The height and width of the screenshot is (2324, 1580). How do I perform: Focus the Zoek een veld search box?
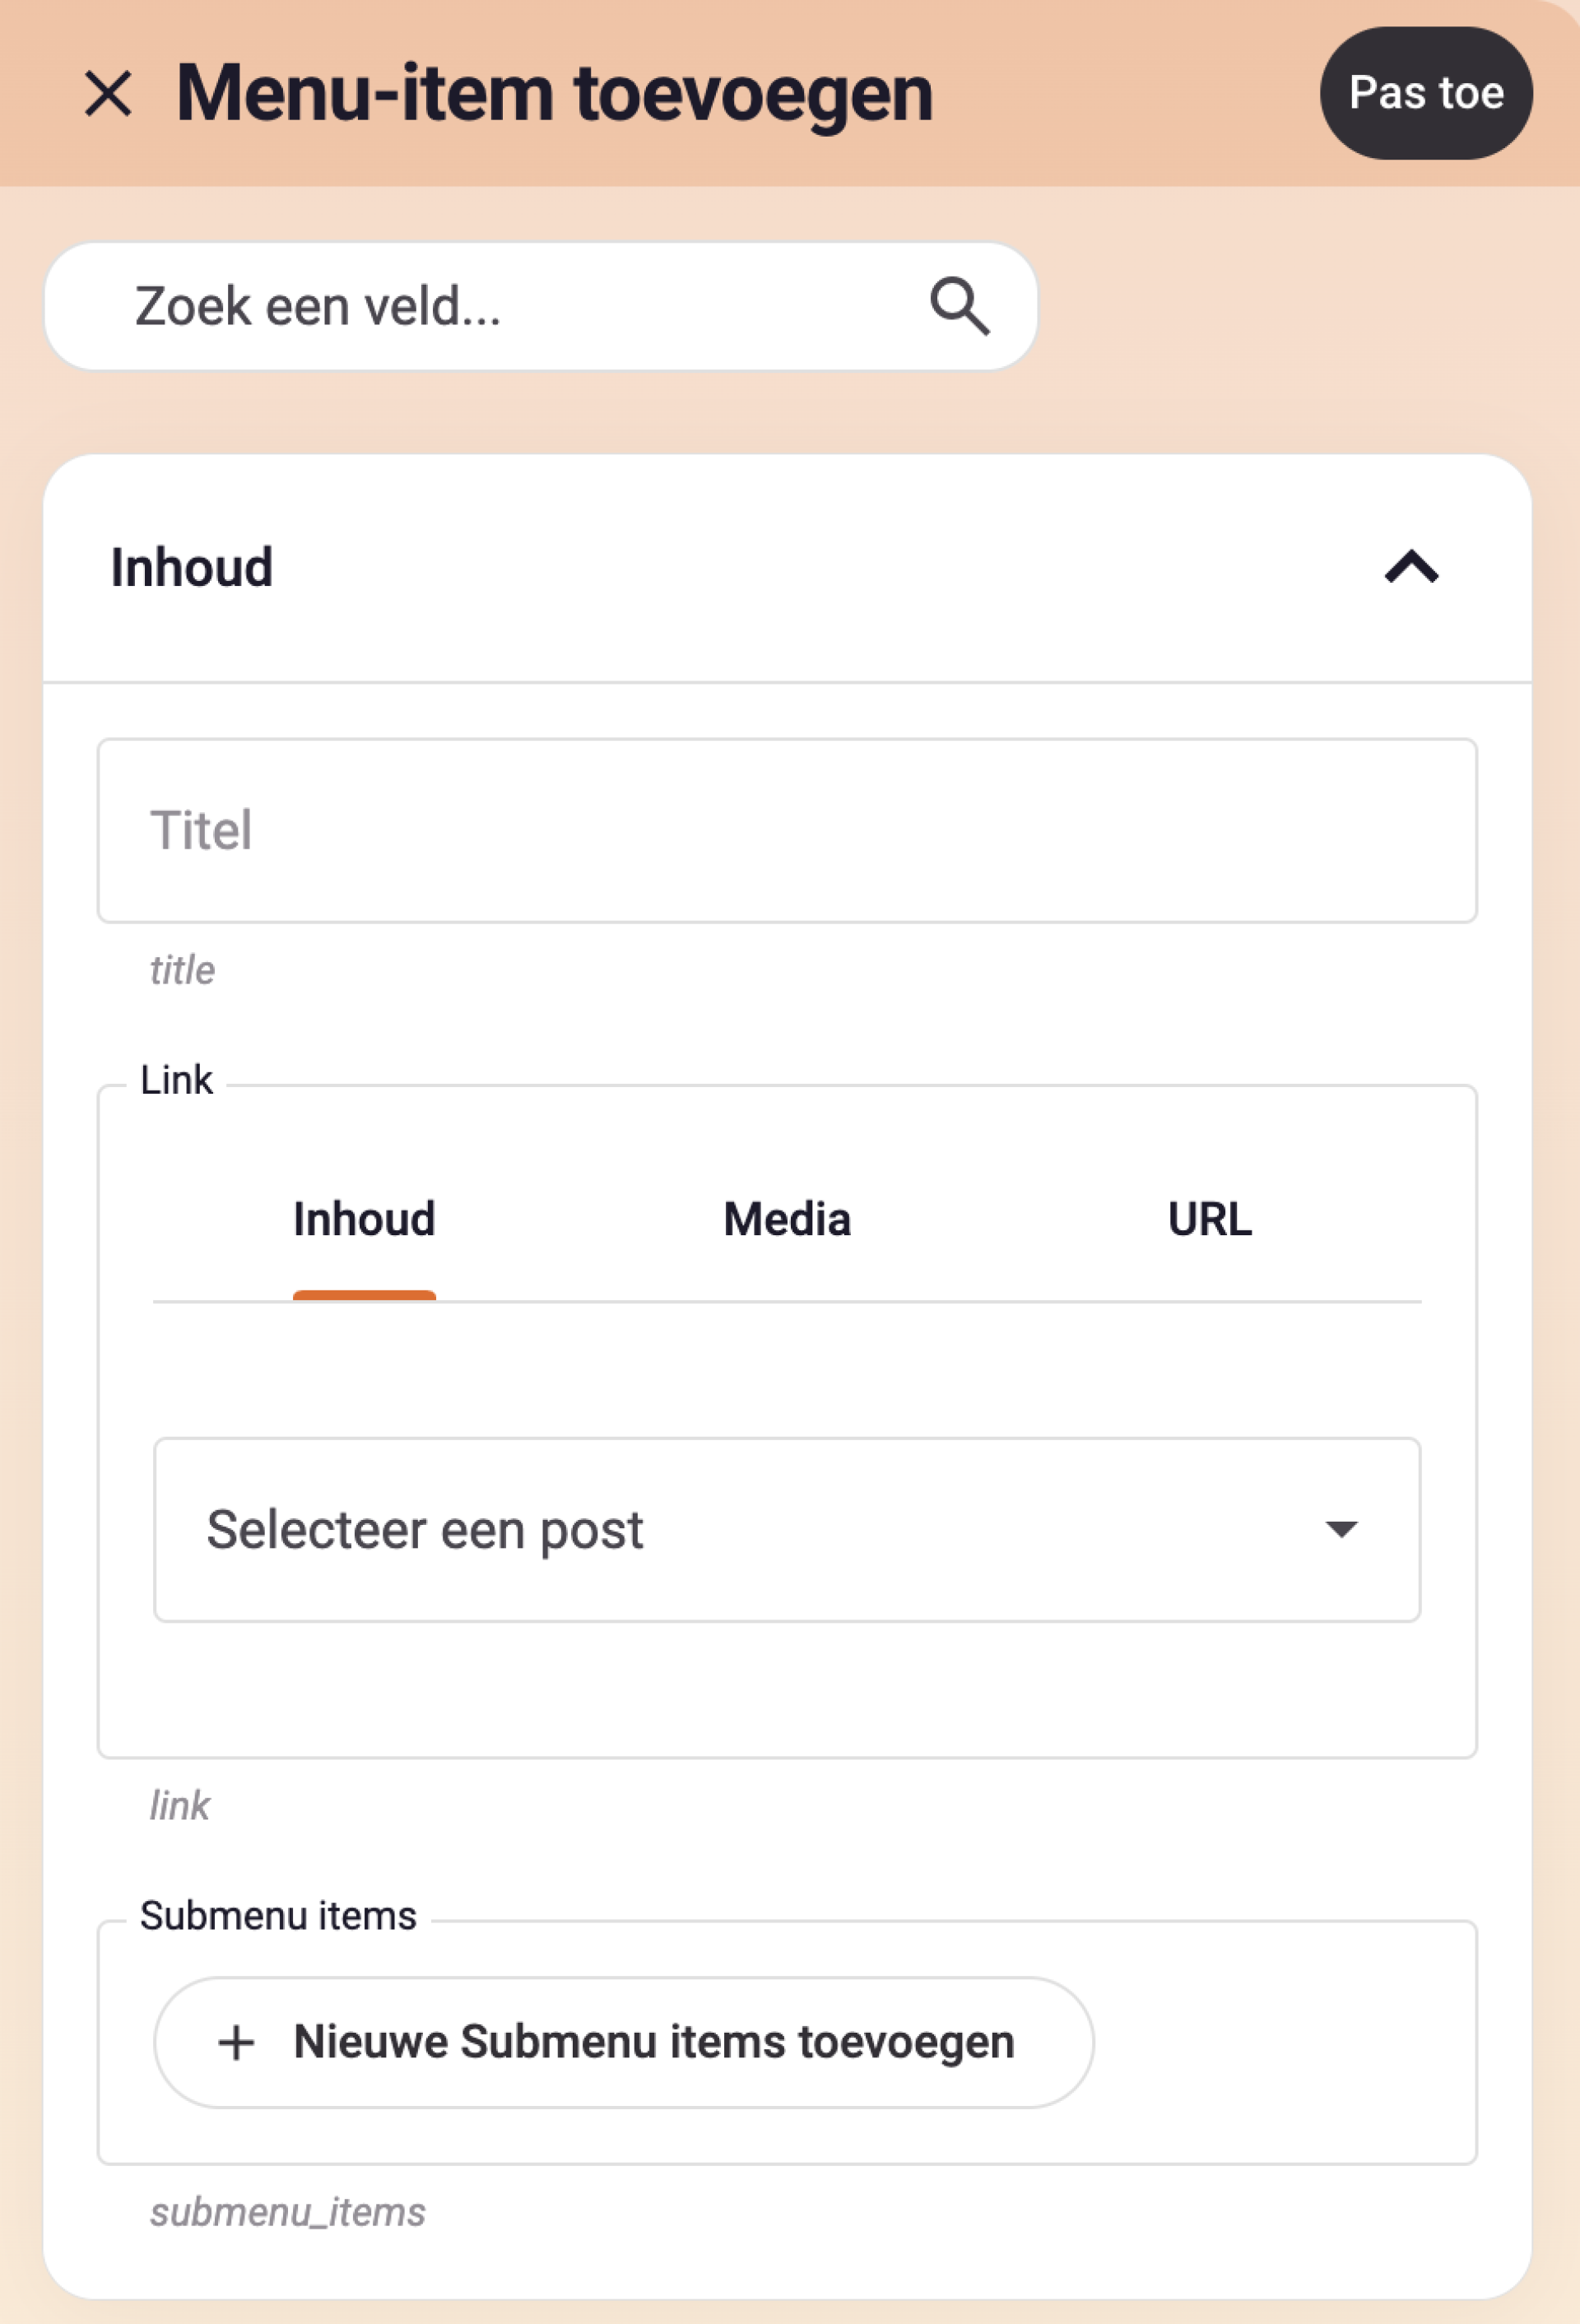tap(541, 306)
